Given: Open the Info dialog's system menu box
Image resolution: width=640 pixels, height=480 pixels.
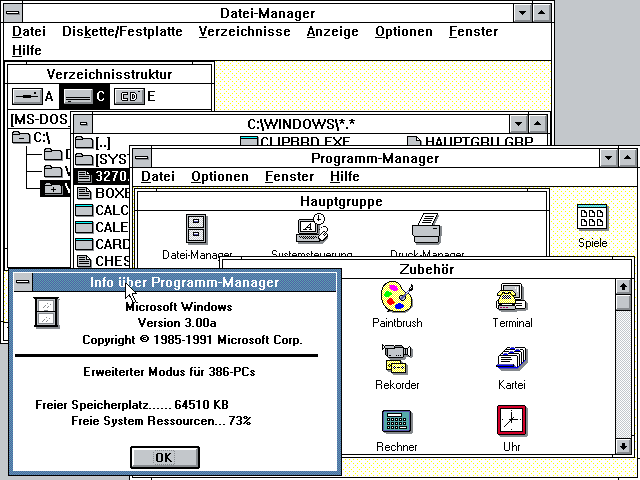Looking at the screenshot, I should click(x=21, y=282).
